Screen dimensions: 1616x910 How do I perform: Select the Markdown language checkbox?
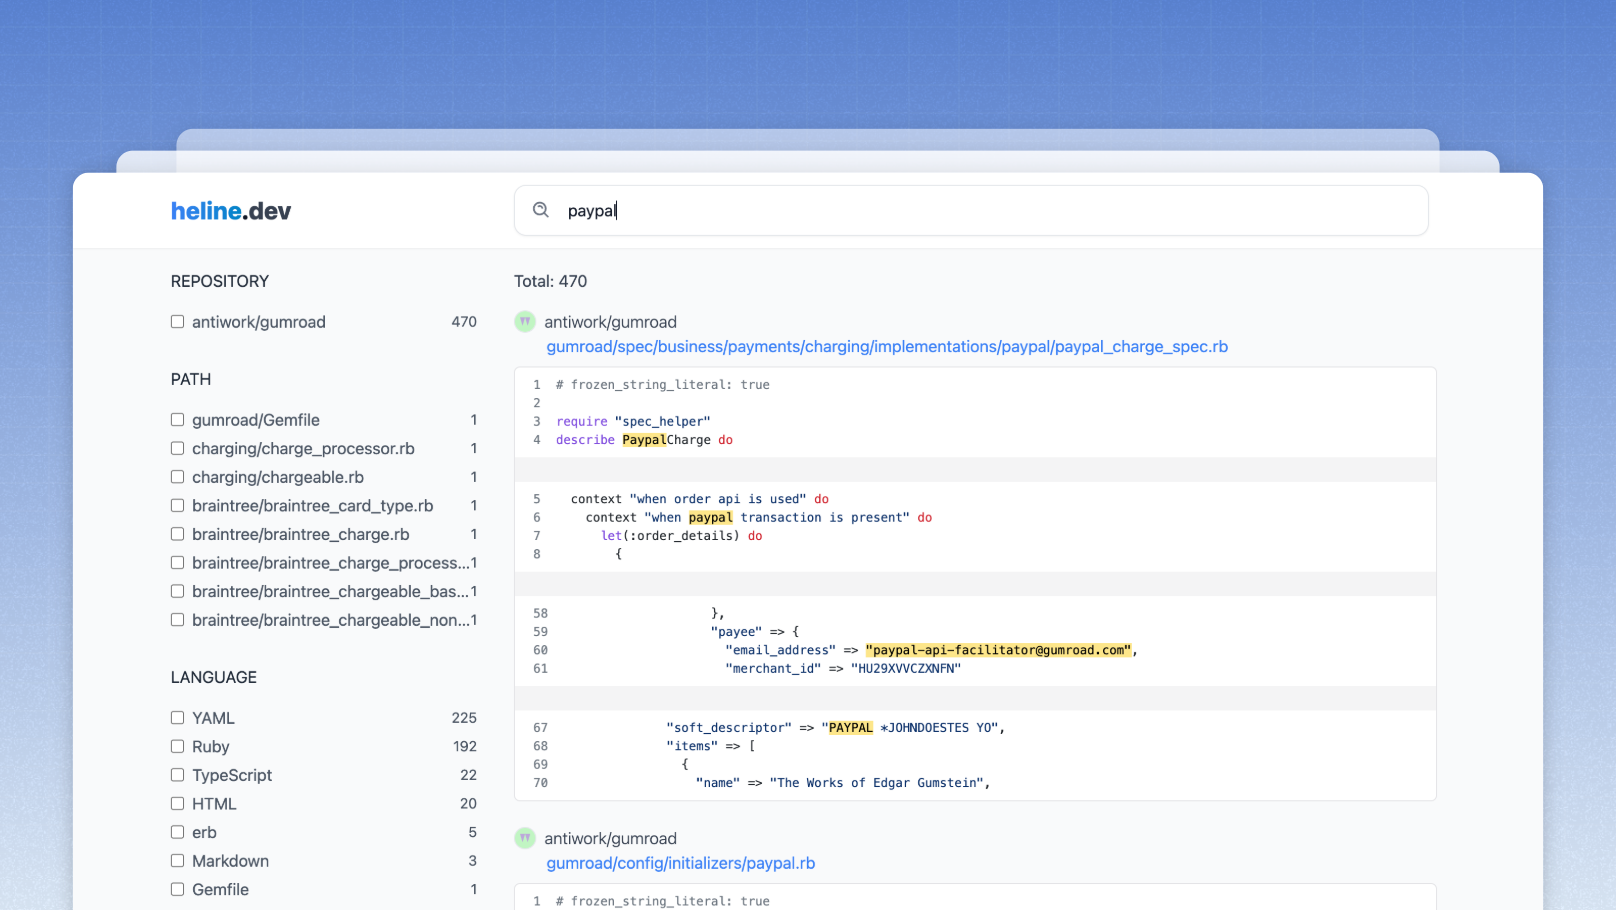(x=177, y=861)
